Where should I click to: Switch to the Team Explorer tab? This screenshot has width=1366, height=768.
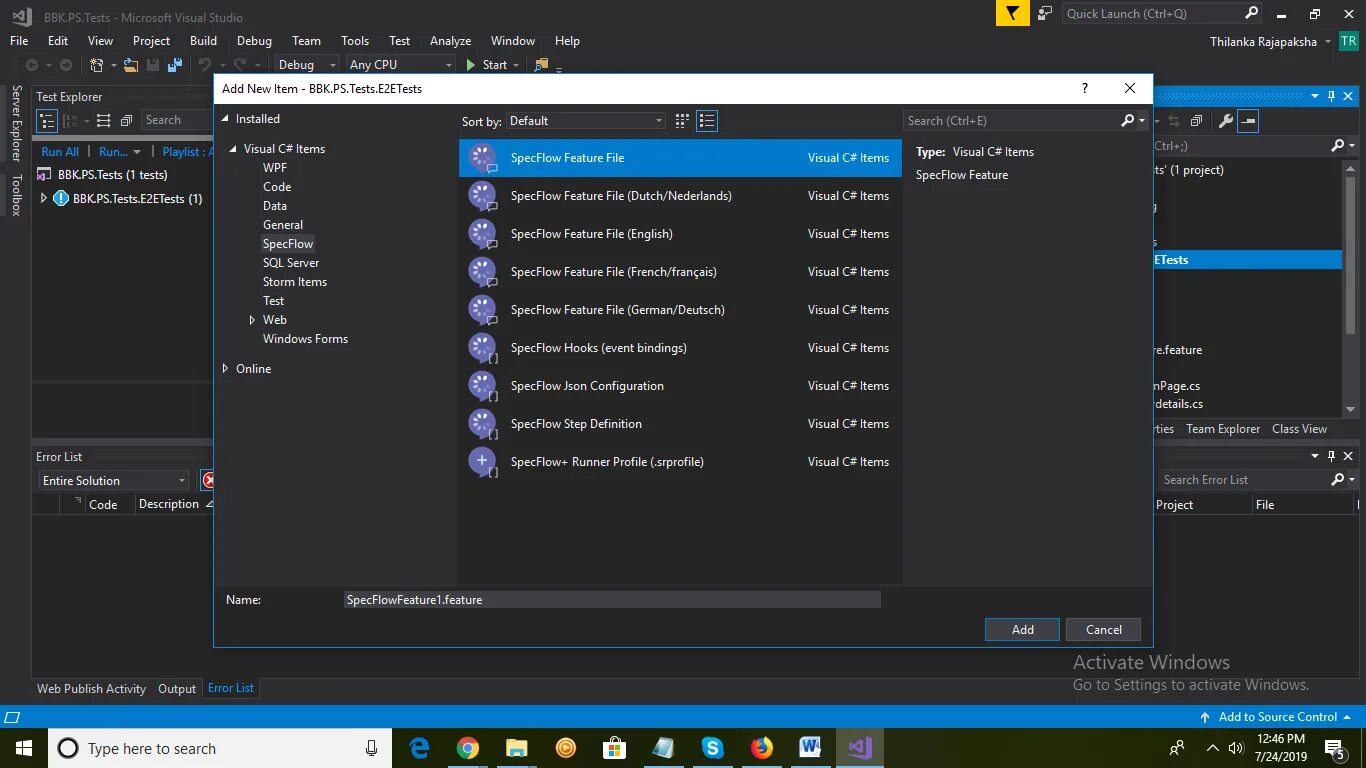coord(1223,429)
